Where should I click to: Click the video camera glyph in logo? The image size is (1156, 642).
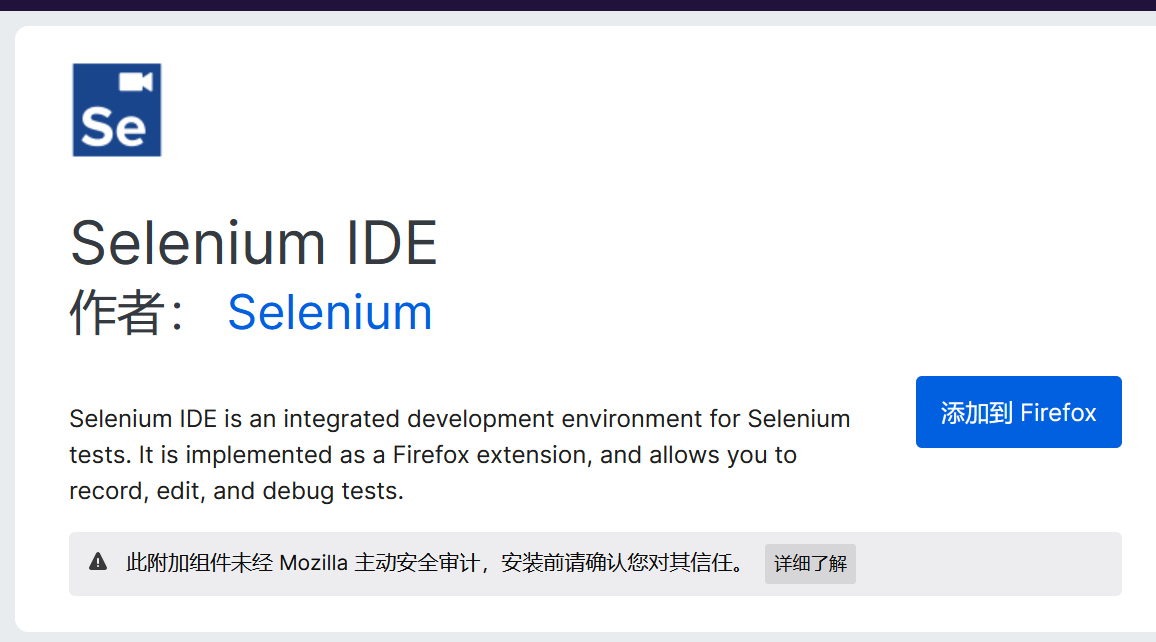click(136, 82)
